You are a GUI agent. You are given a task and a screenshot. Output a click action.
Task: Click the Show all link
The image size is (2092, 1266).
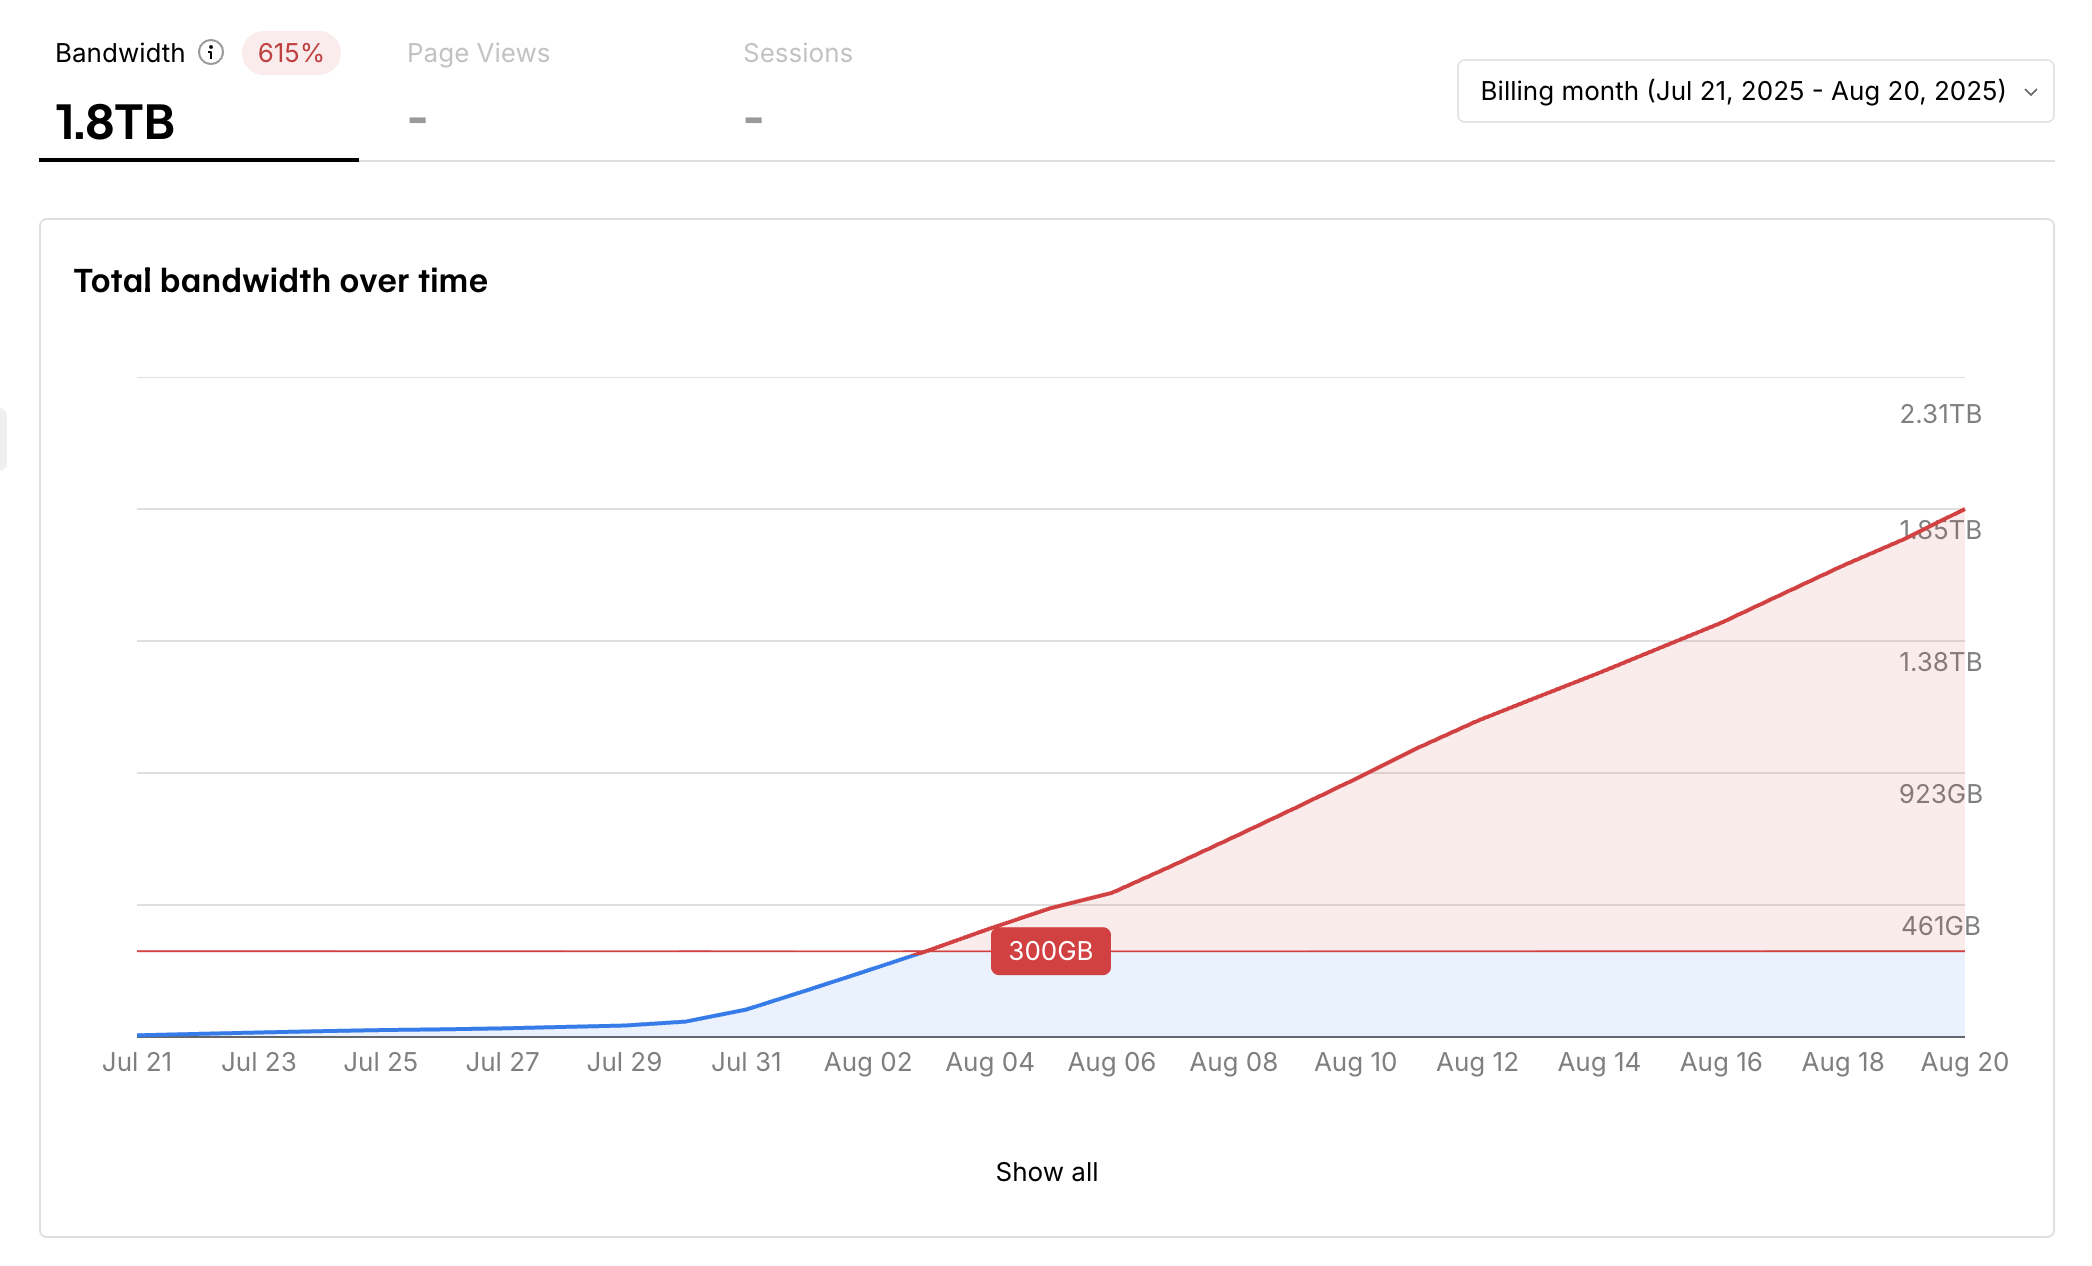point(1046,1171)
